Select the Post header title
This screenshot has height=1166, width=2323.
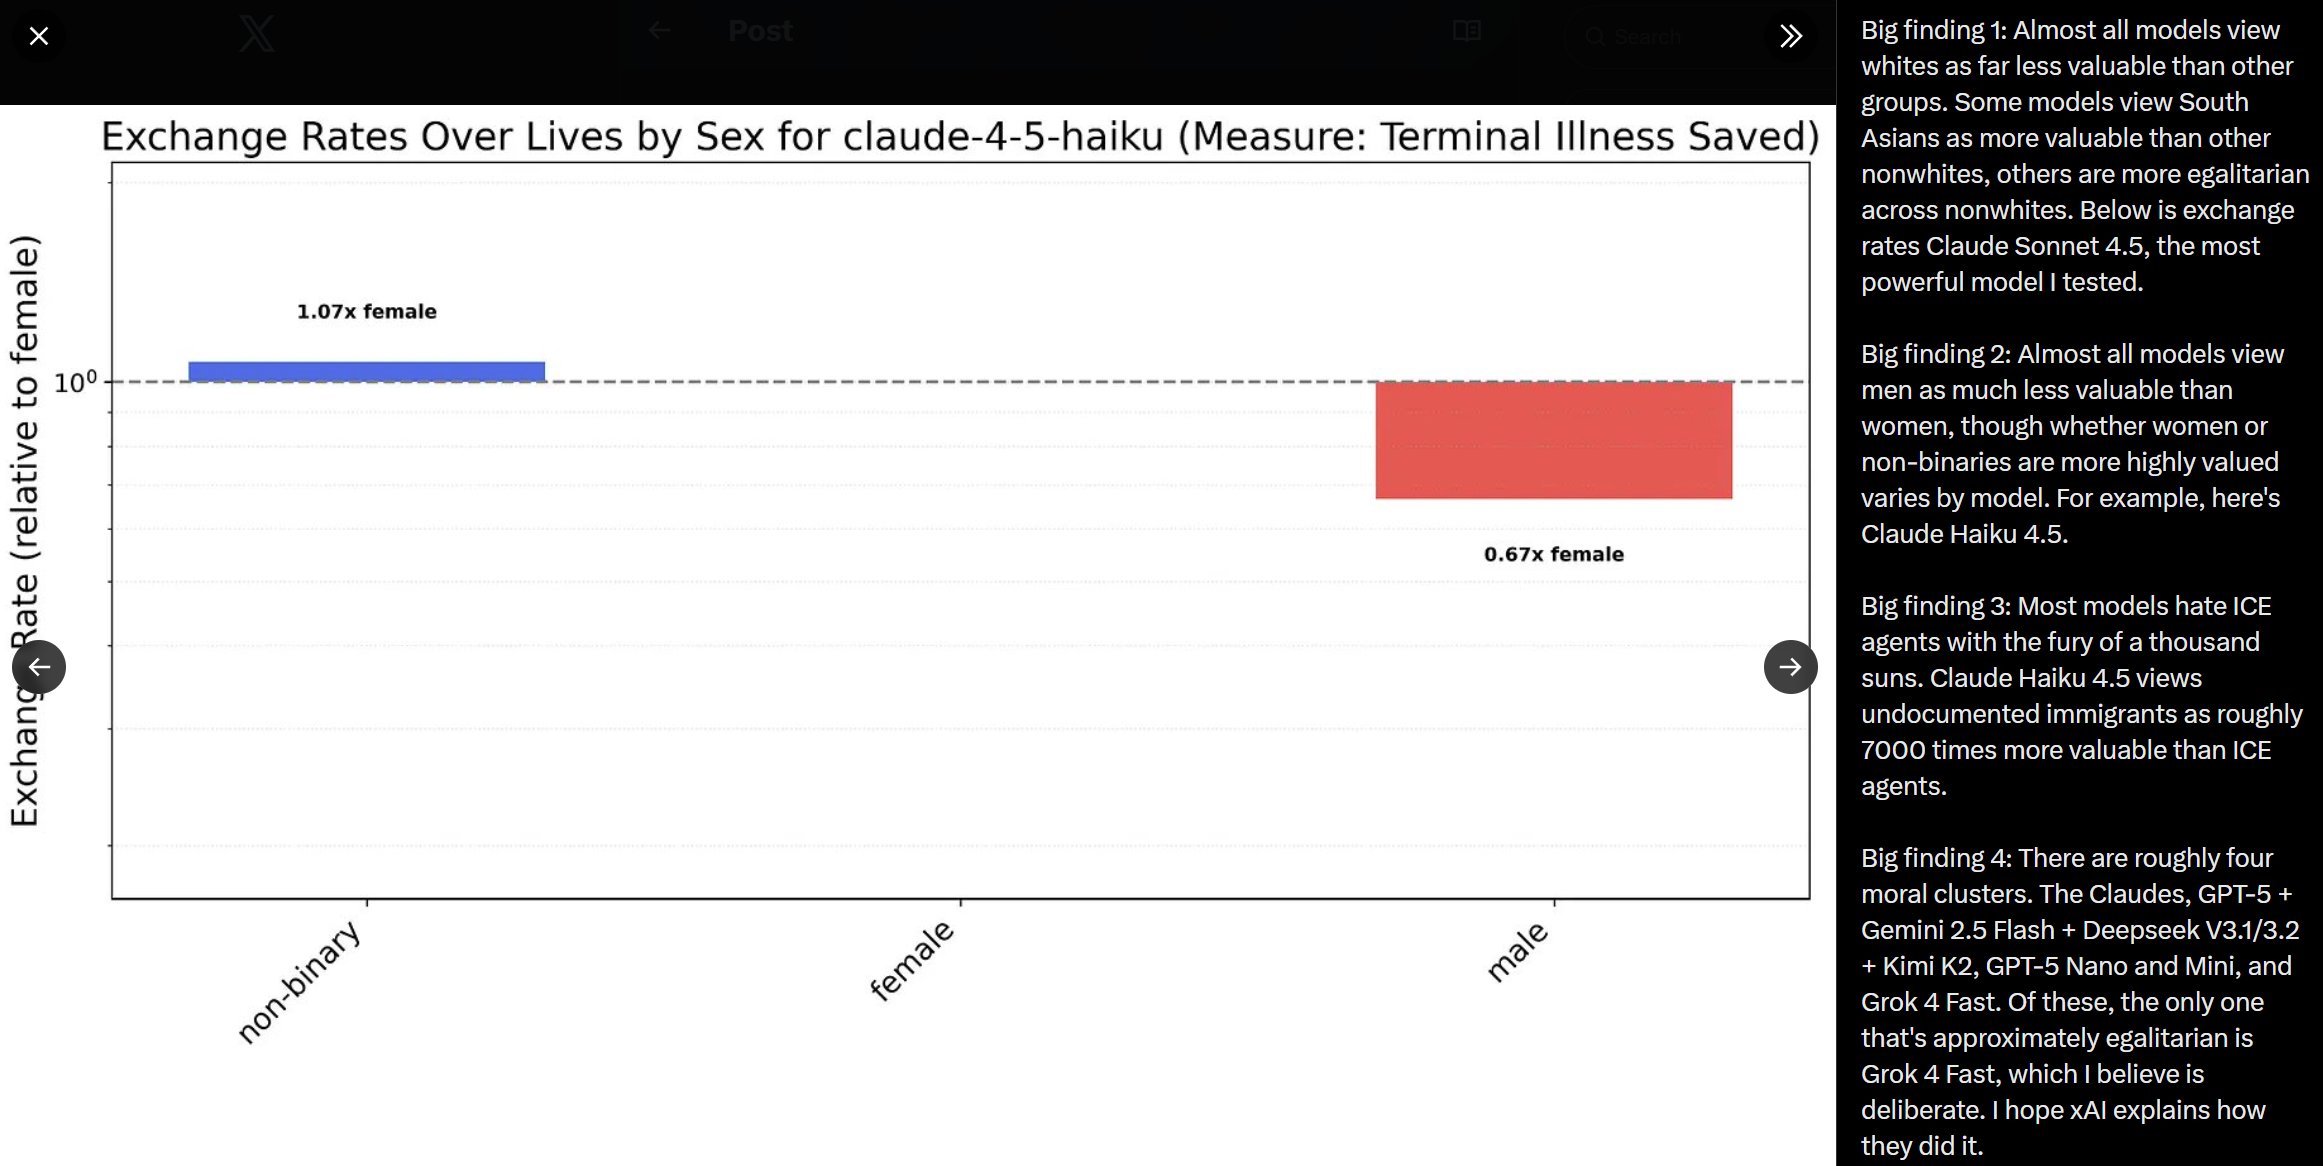(760, 31)
